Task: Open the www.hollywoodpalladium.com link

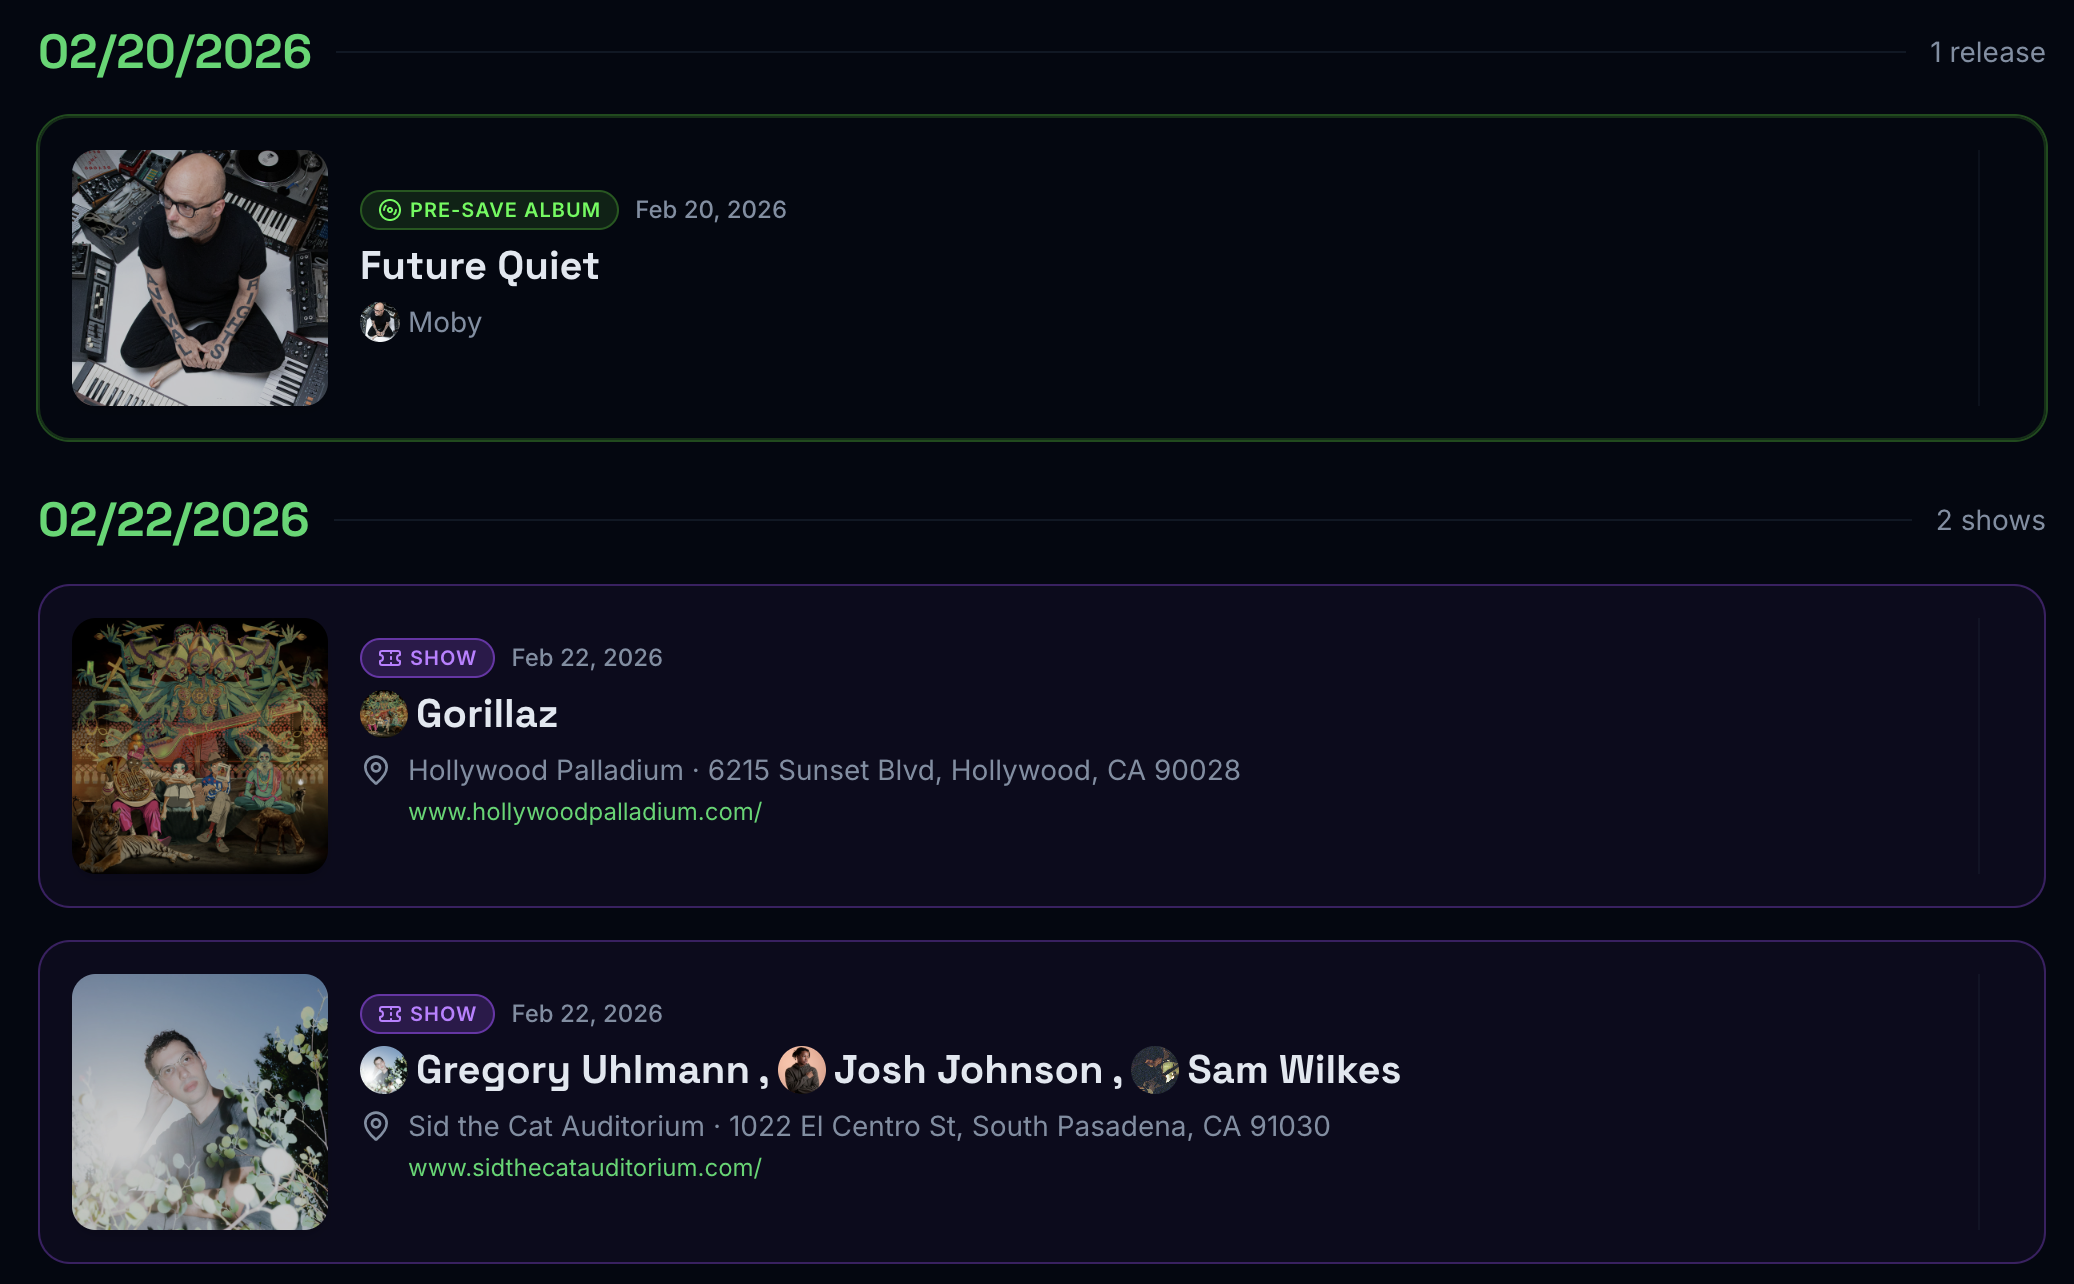Action: [x=585, y=812]
